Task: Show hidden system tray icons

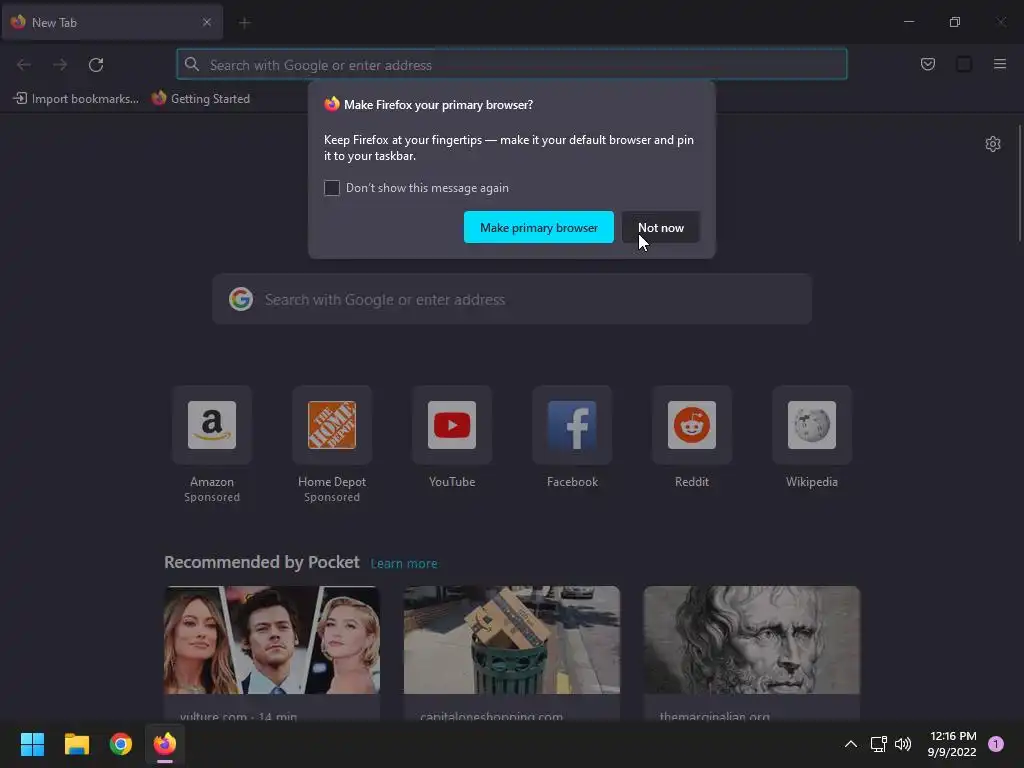Action: pyautogui.click(x=851, y=744)
